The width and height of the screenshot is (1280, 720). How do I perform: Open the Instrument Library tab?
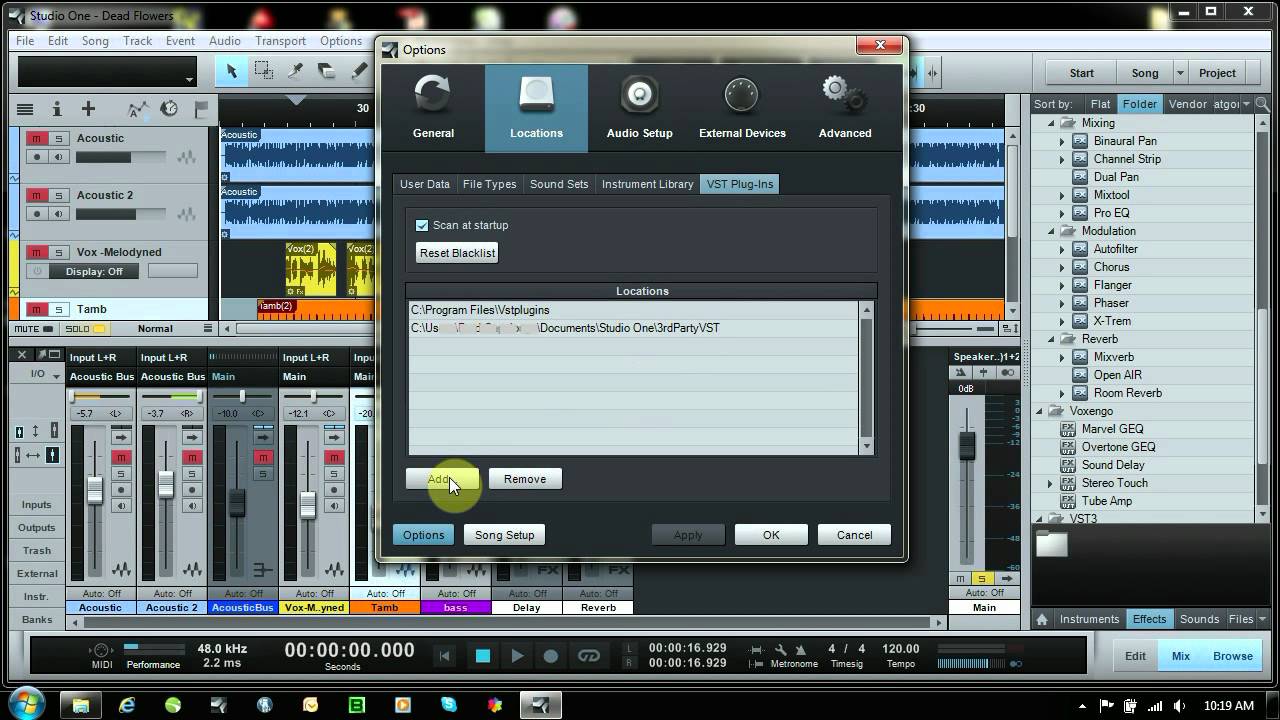click(x=647, y=184)
